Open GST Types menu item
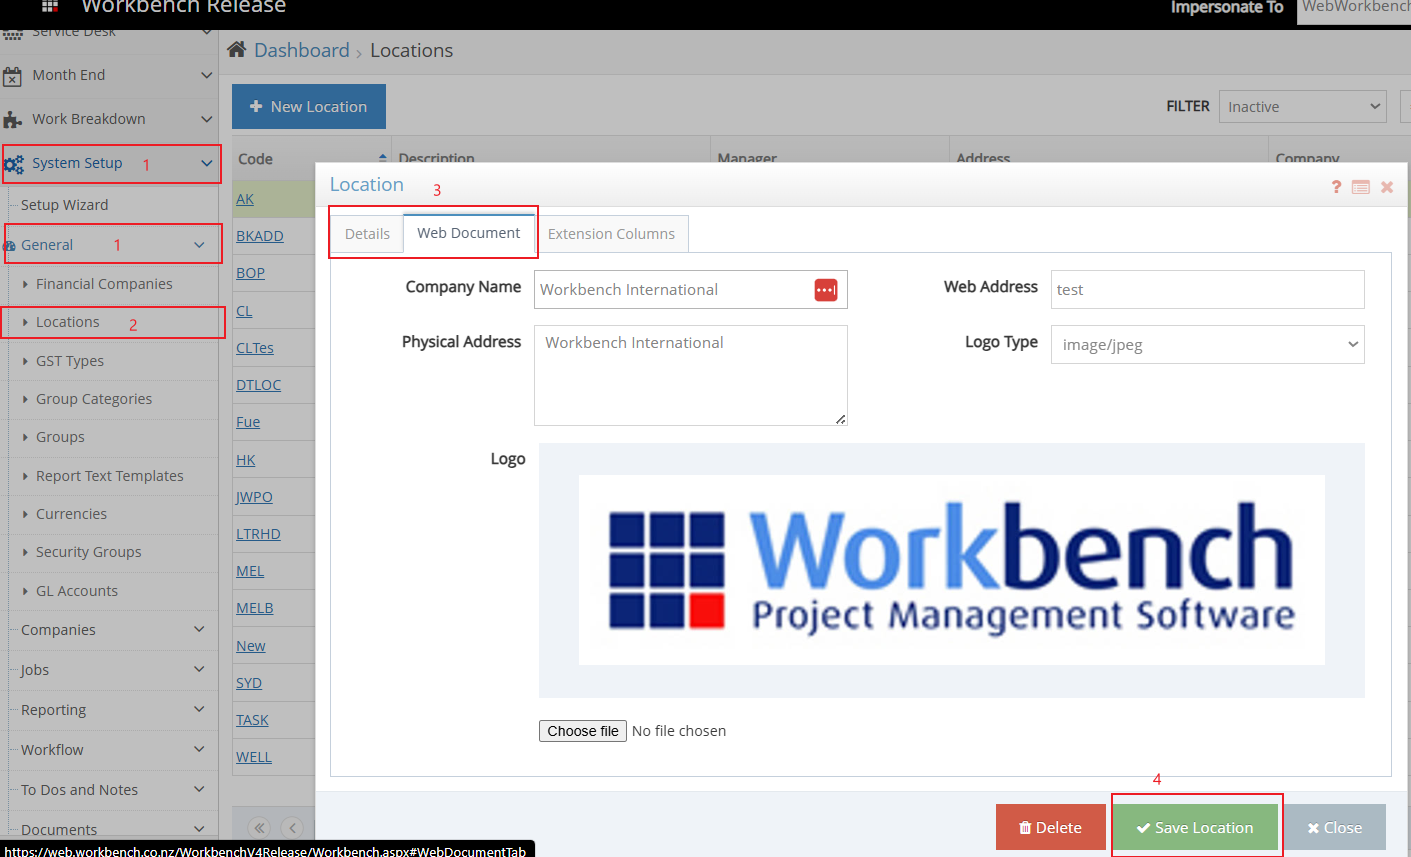 pyautogui.click(x=70, y=361)
